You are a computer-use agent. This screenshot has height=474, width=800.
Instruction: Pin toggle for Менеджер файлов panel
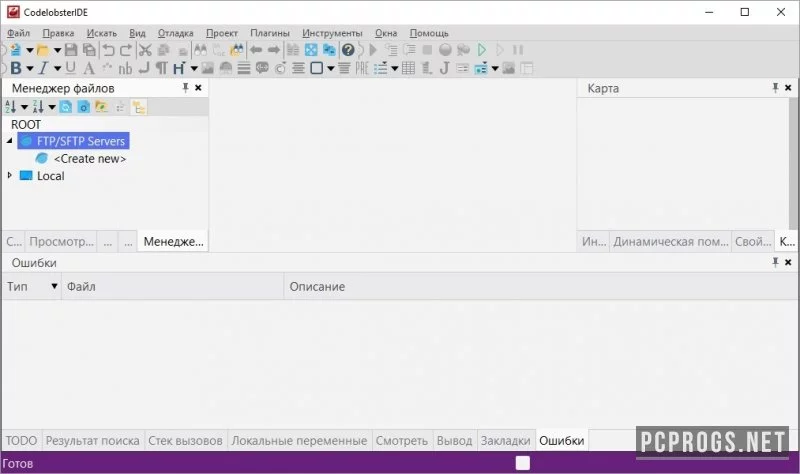(186, 88)
